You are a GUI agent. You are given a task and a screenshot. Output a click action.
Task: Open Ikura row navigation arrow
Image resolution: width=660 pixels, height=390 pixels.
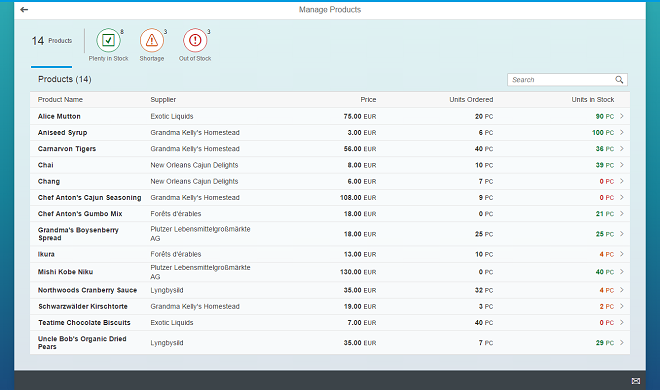(621, 254)
